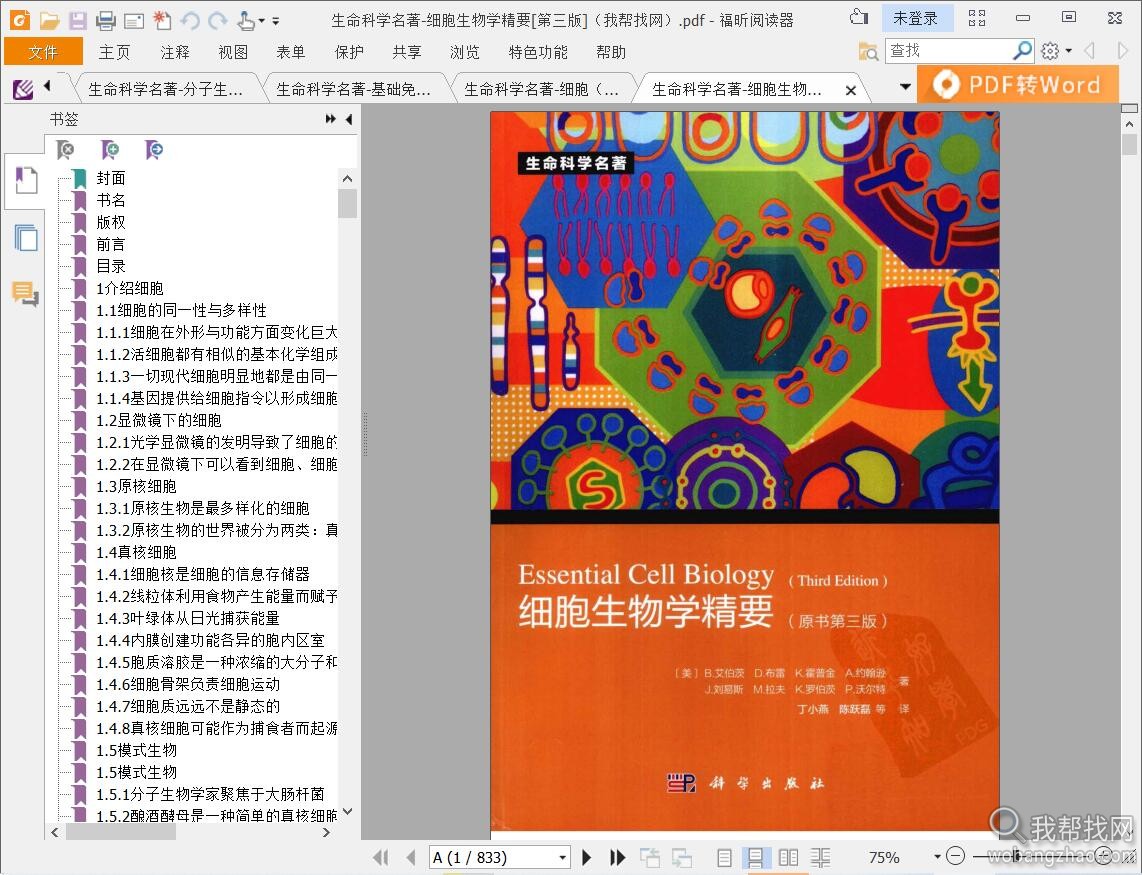Toggle the ribbon display with four-corners icon
This screenshot has height=875, width=1142.
(x=977, y=18)
